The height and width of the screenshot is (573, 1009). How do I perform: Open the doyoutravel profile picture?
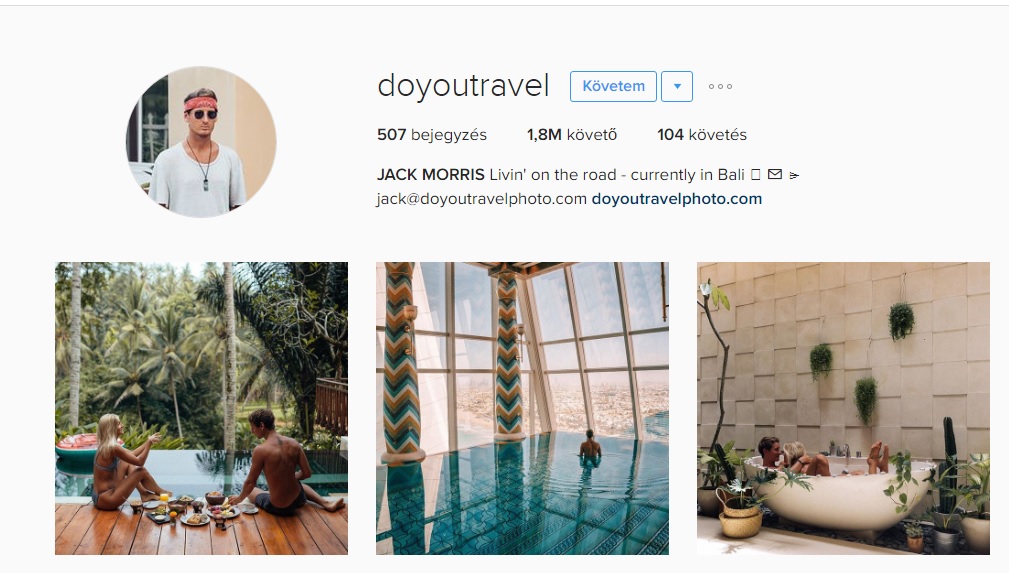pyautogui.click(x=201, y=142)
